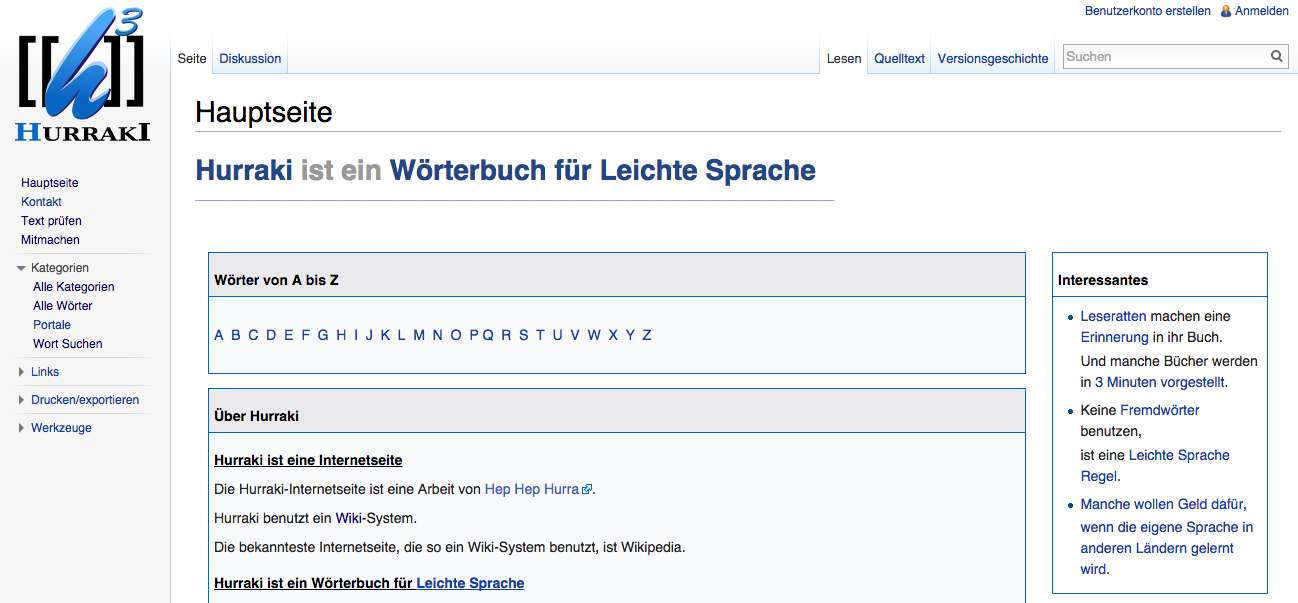Open Leseratten in the Interessantes box
Screen dimensions: 1298x603
(1113, 316)
